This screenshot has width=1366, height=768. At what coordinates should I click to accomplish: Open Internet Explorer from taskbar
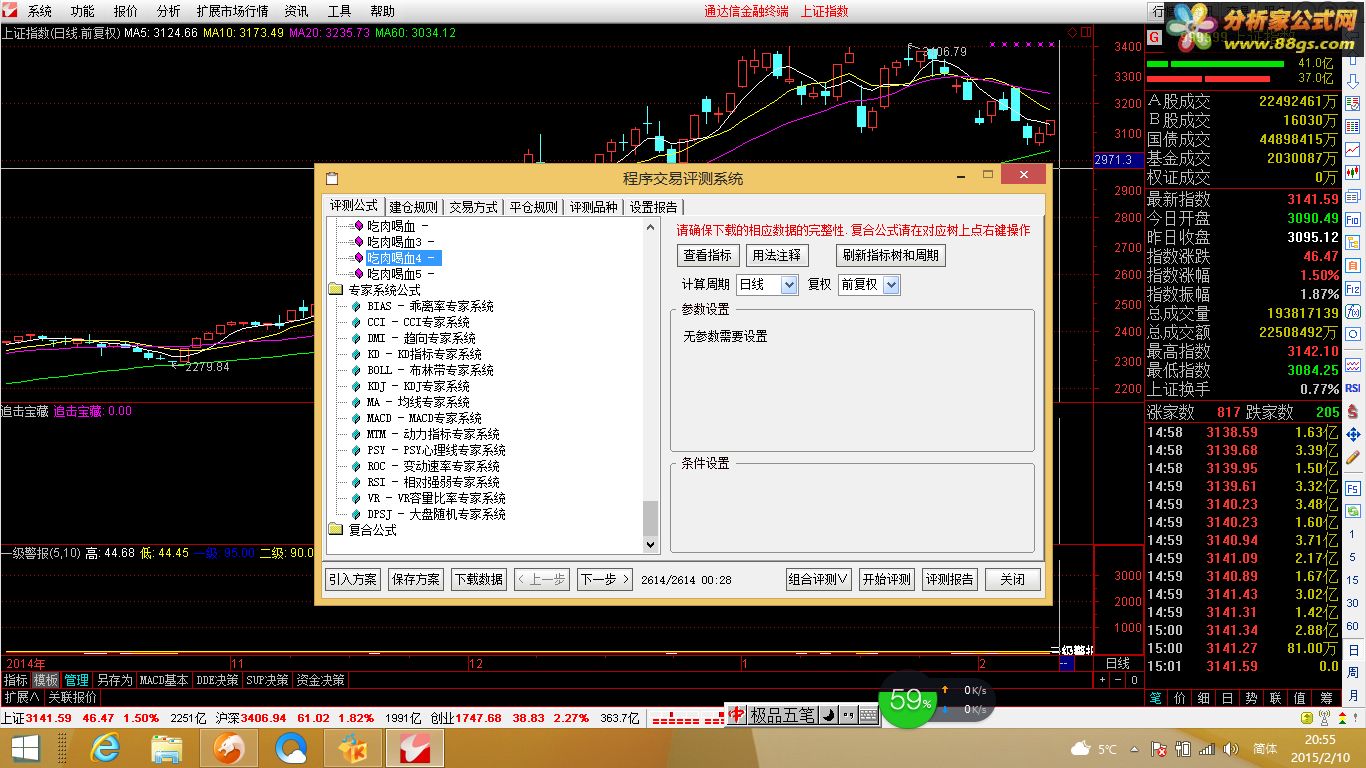click(x=104, y=747)
